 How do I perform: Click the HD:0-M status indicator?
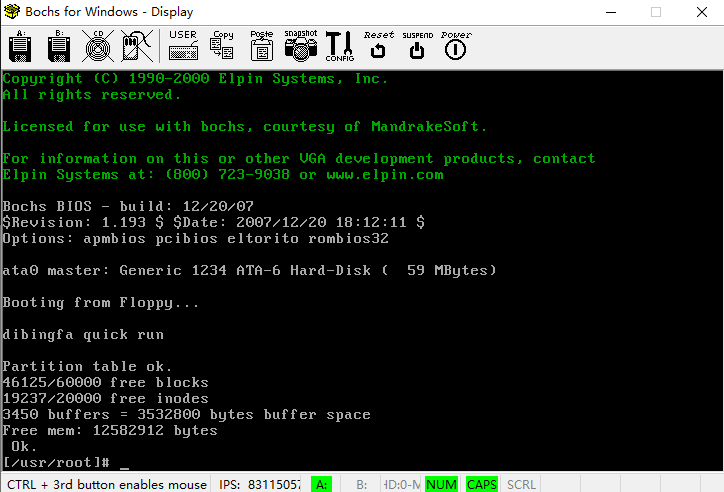click(401, 485)
